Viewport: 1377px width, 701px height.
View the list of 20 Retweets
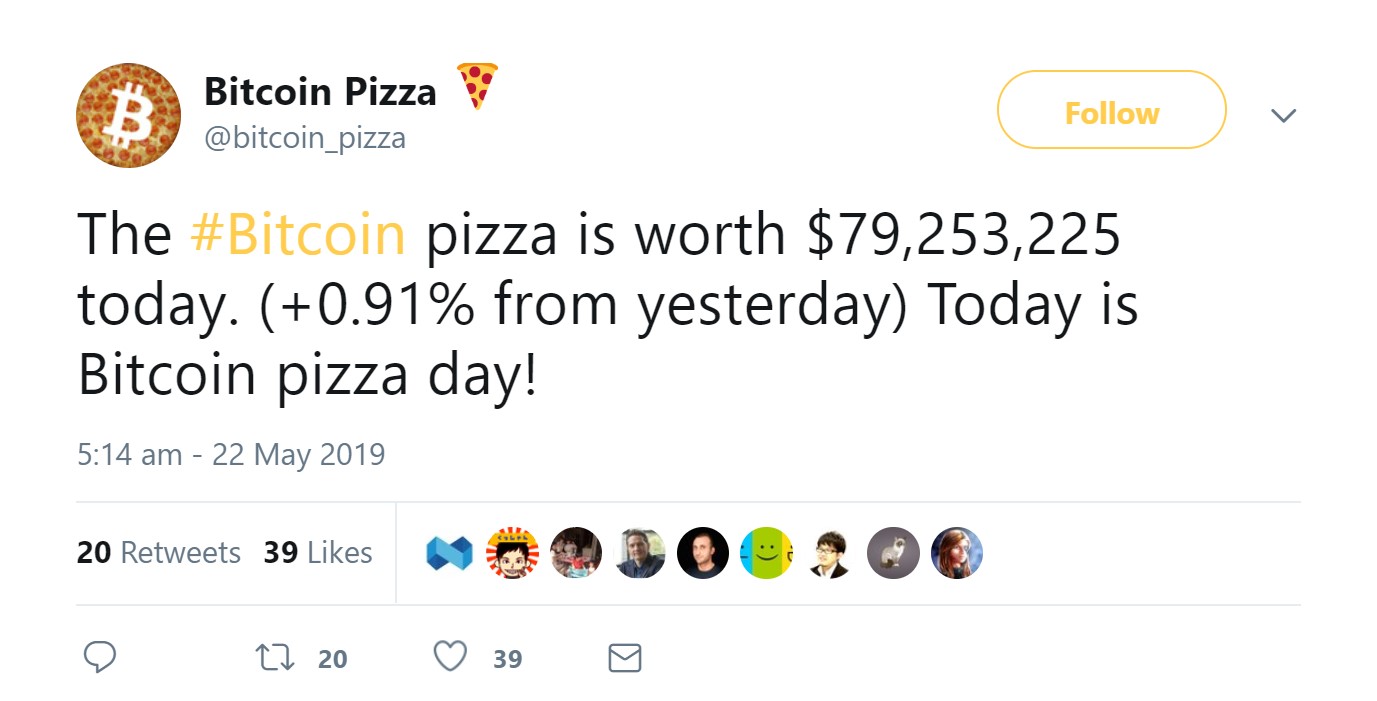click(159, 553)
